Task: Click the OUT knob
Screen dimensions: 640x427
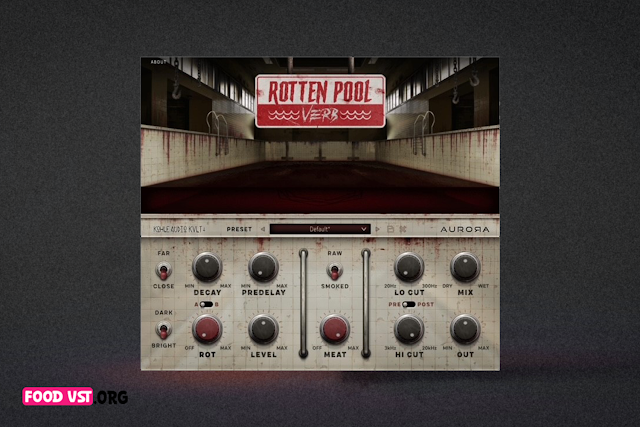Action: (x=465, y=329)
